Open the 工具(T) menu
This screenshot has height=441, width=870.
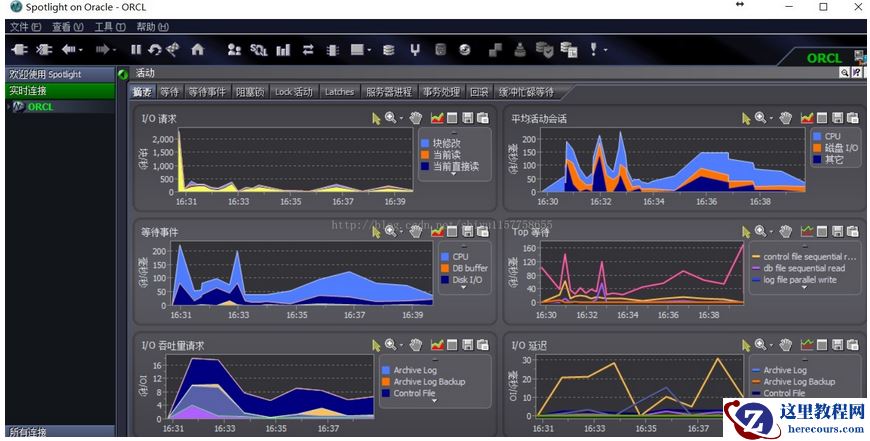click(107, 27)
